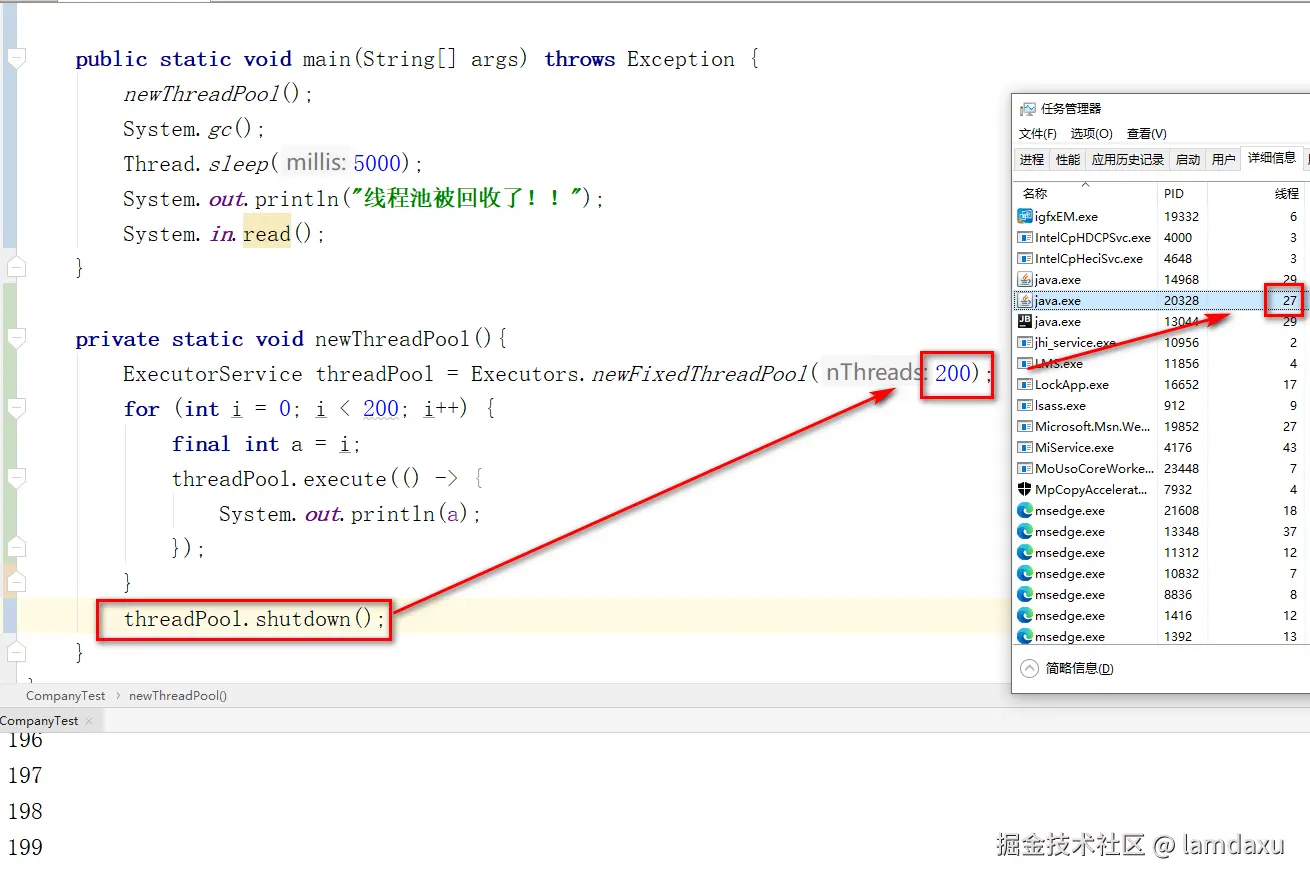
Task: Switch to the 进程 tab
Action: click(1032, 159)
